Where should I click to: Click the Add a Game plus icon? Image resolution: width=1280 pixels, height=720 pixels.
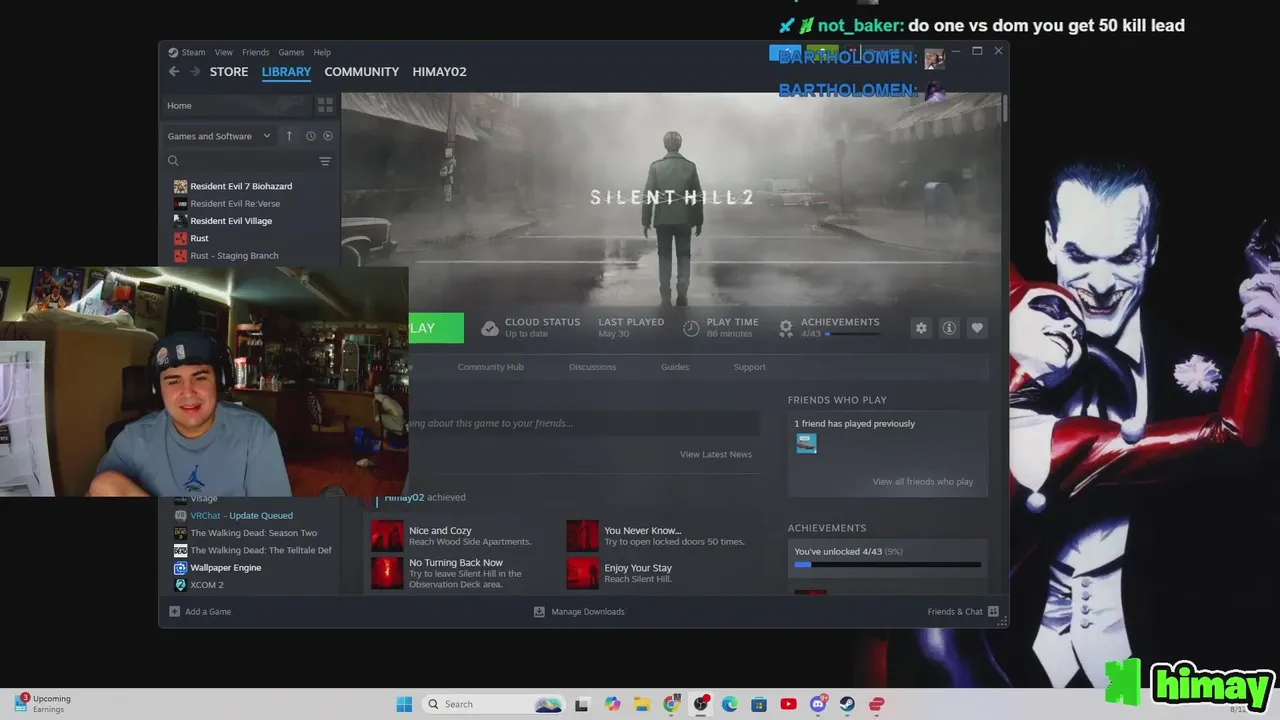coord(174,611)
